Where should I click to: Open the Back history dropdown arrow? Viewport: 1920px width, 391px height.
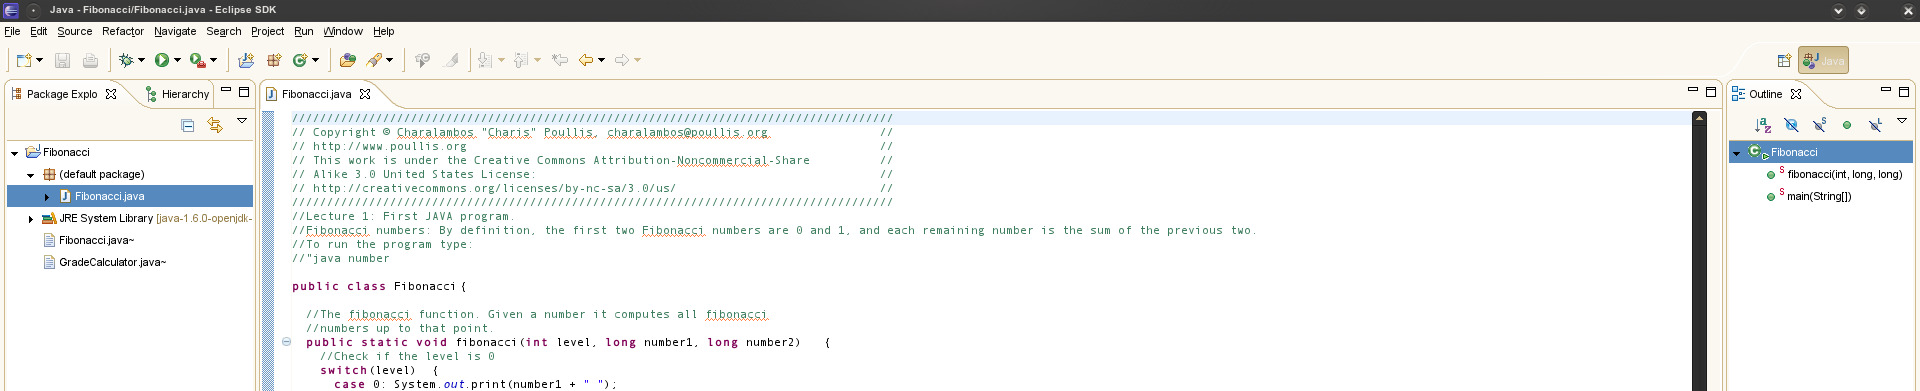pos(601,60)
